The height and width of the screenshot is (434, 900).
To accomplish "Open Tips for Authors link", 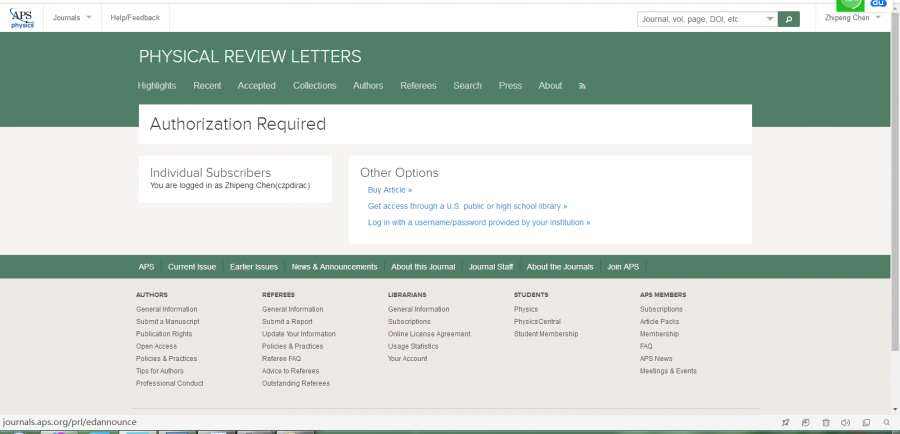I will pyautogui.click(x=160, y=371).
